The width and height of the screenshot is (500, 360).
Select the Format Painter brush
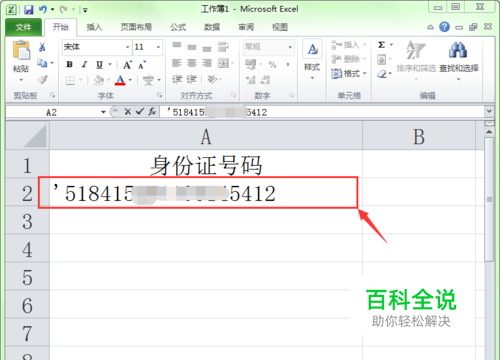coord(42,79)
